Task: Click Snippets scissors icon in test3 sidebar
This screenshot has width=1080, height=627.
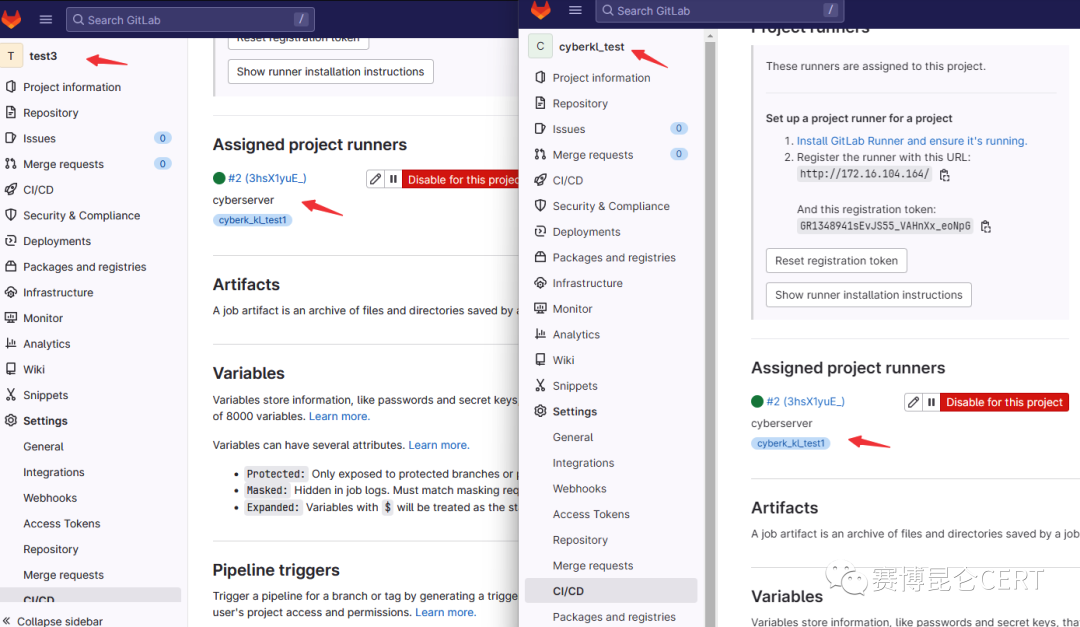Action: tap(10, 395)
